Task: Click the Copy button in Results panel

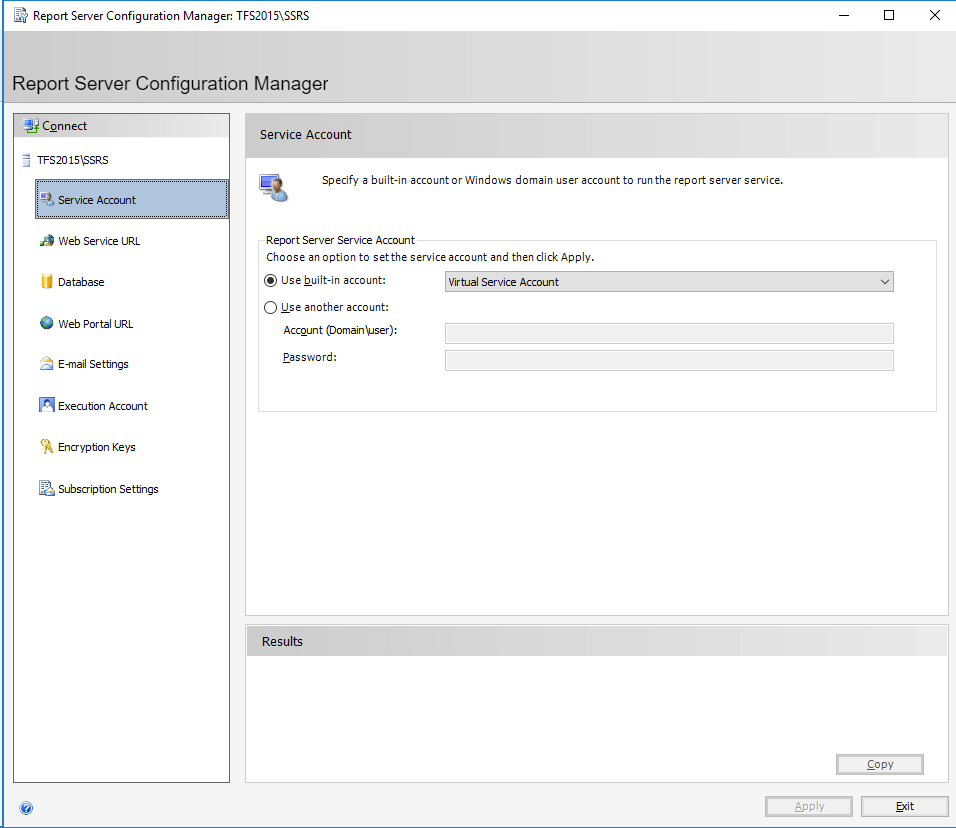Action: point(879,764)
